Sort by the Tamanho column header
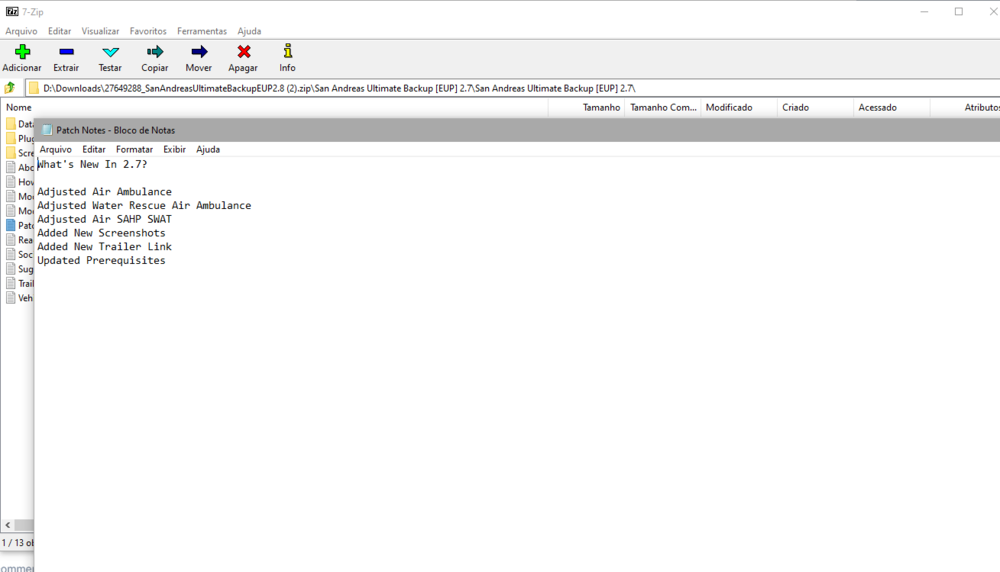 [587, 107]
